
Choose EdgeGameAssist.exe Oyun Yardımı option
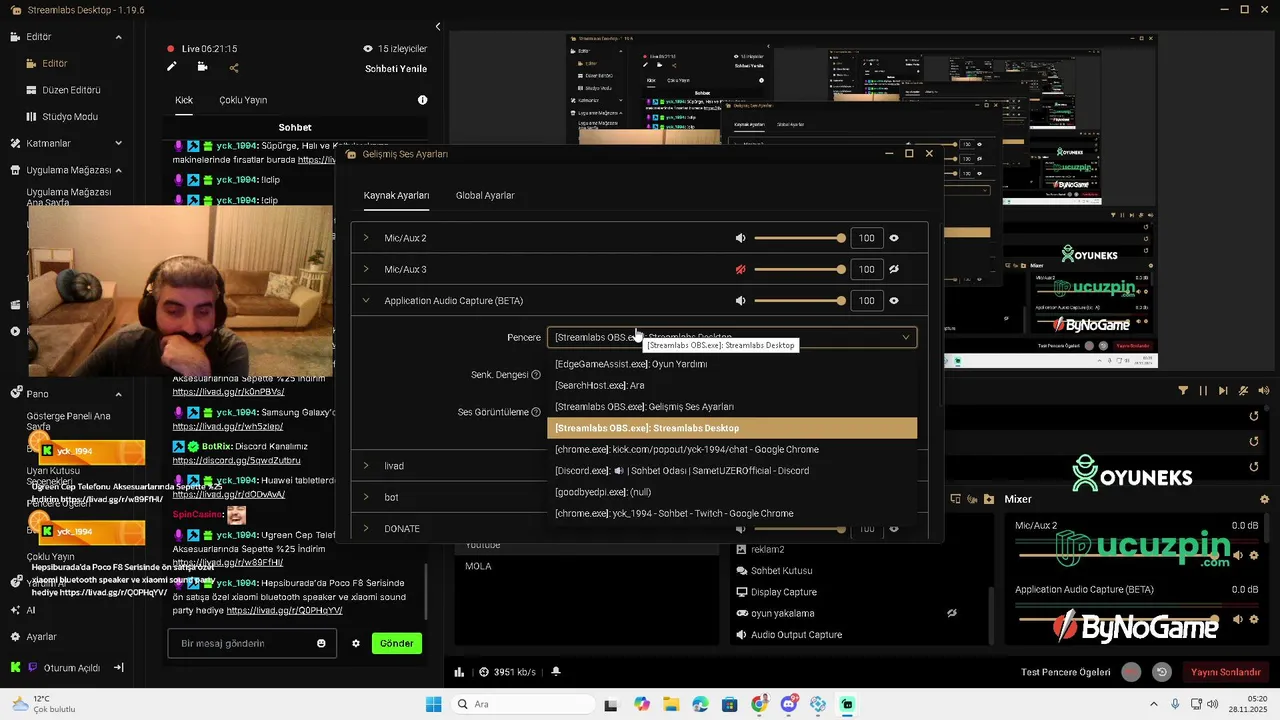pos(732,364)
